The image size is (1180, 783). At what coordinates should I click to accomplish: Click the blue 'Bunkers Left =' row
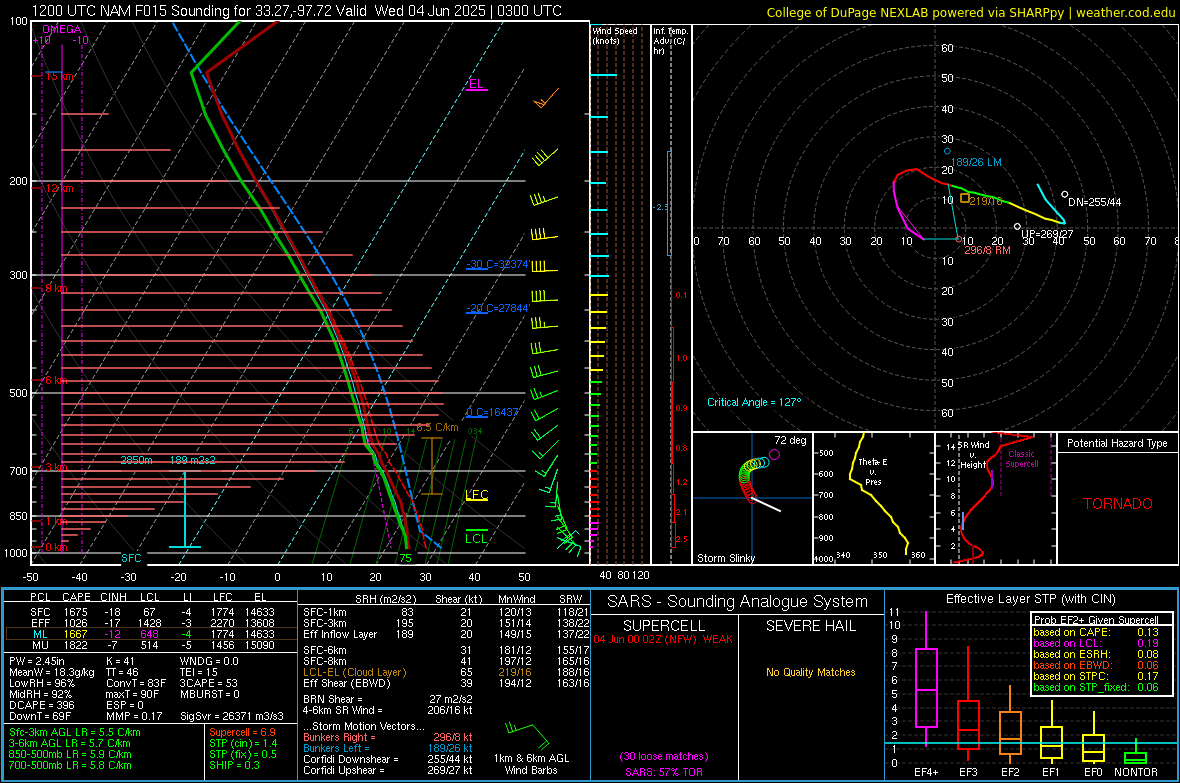coord(387,748)
